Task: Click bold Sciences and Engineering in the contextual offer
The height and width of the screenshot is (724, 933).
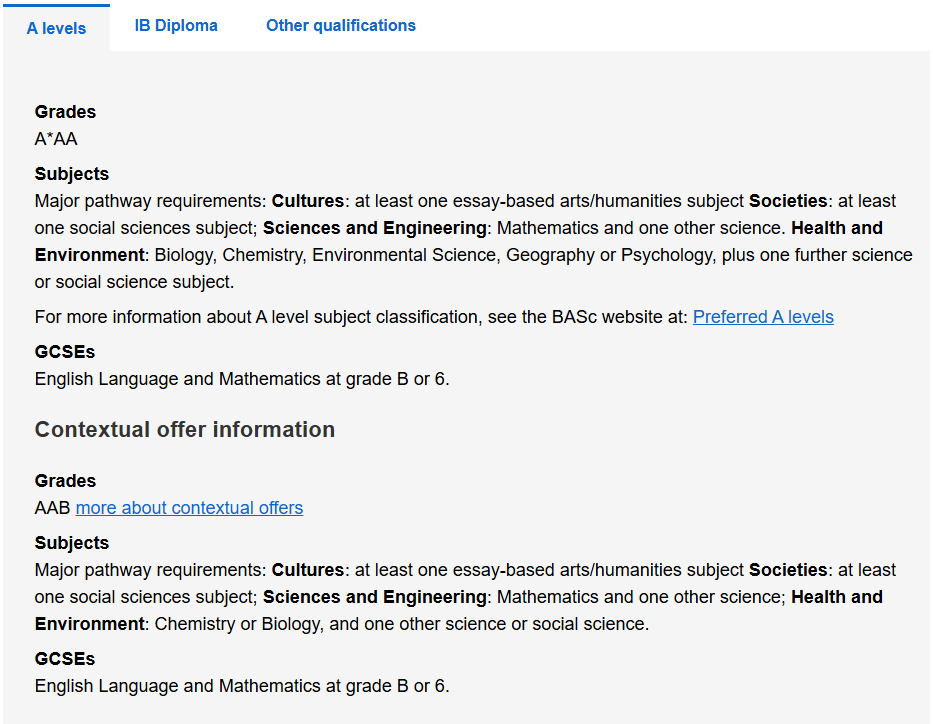Action: coord(375,597)
